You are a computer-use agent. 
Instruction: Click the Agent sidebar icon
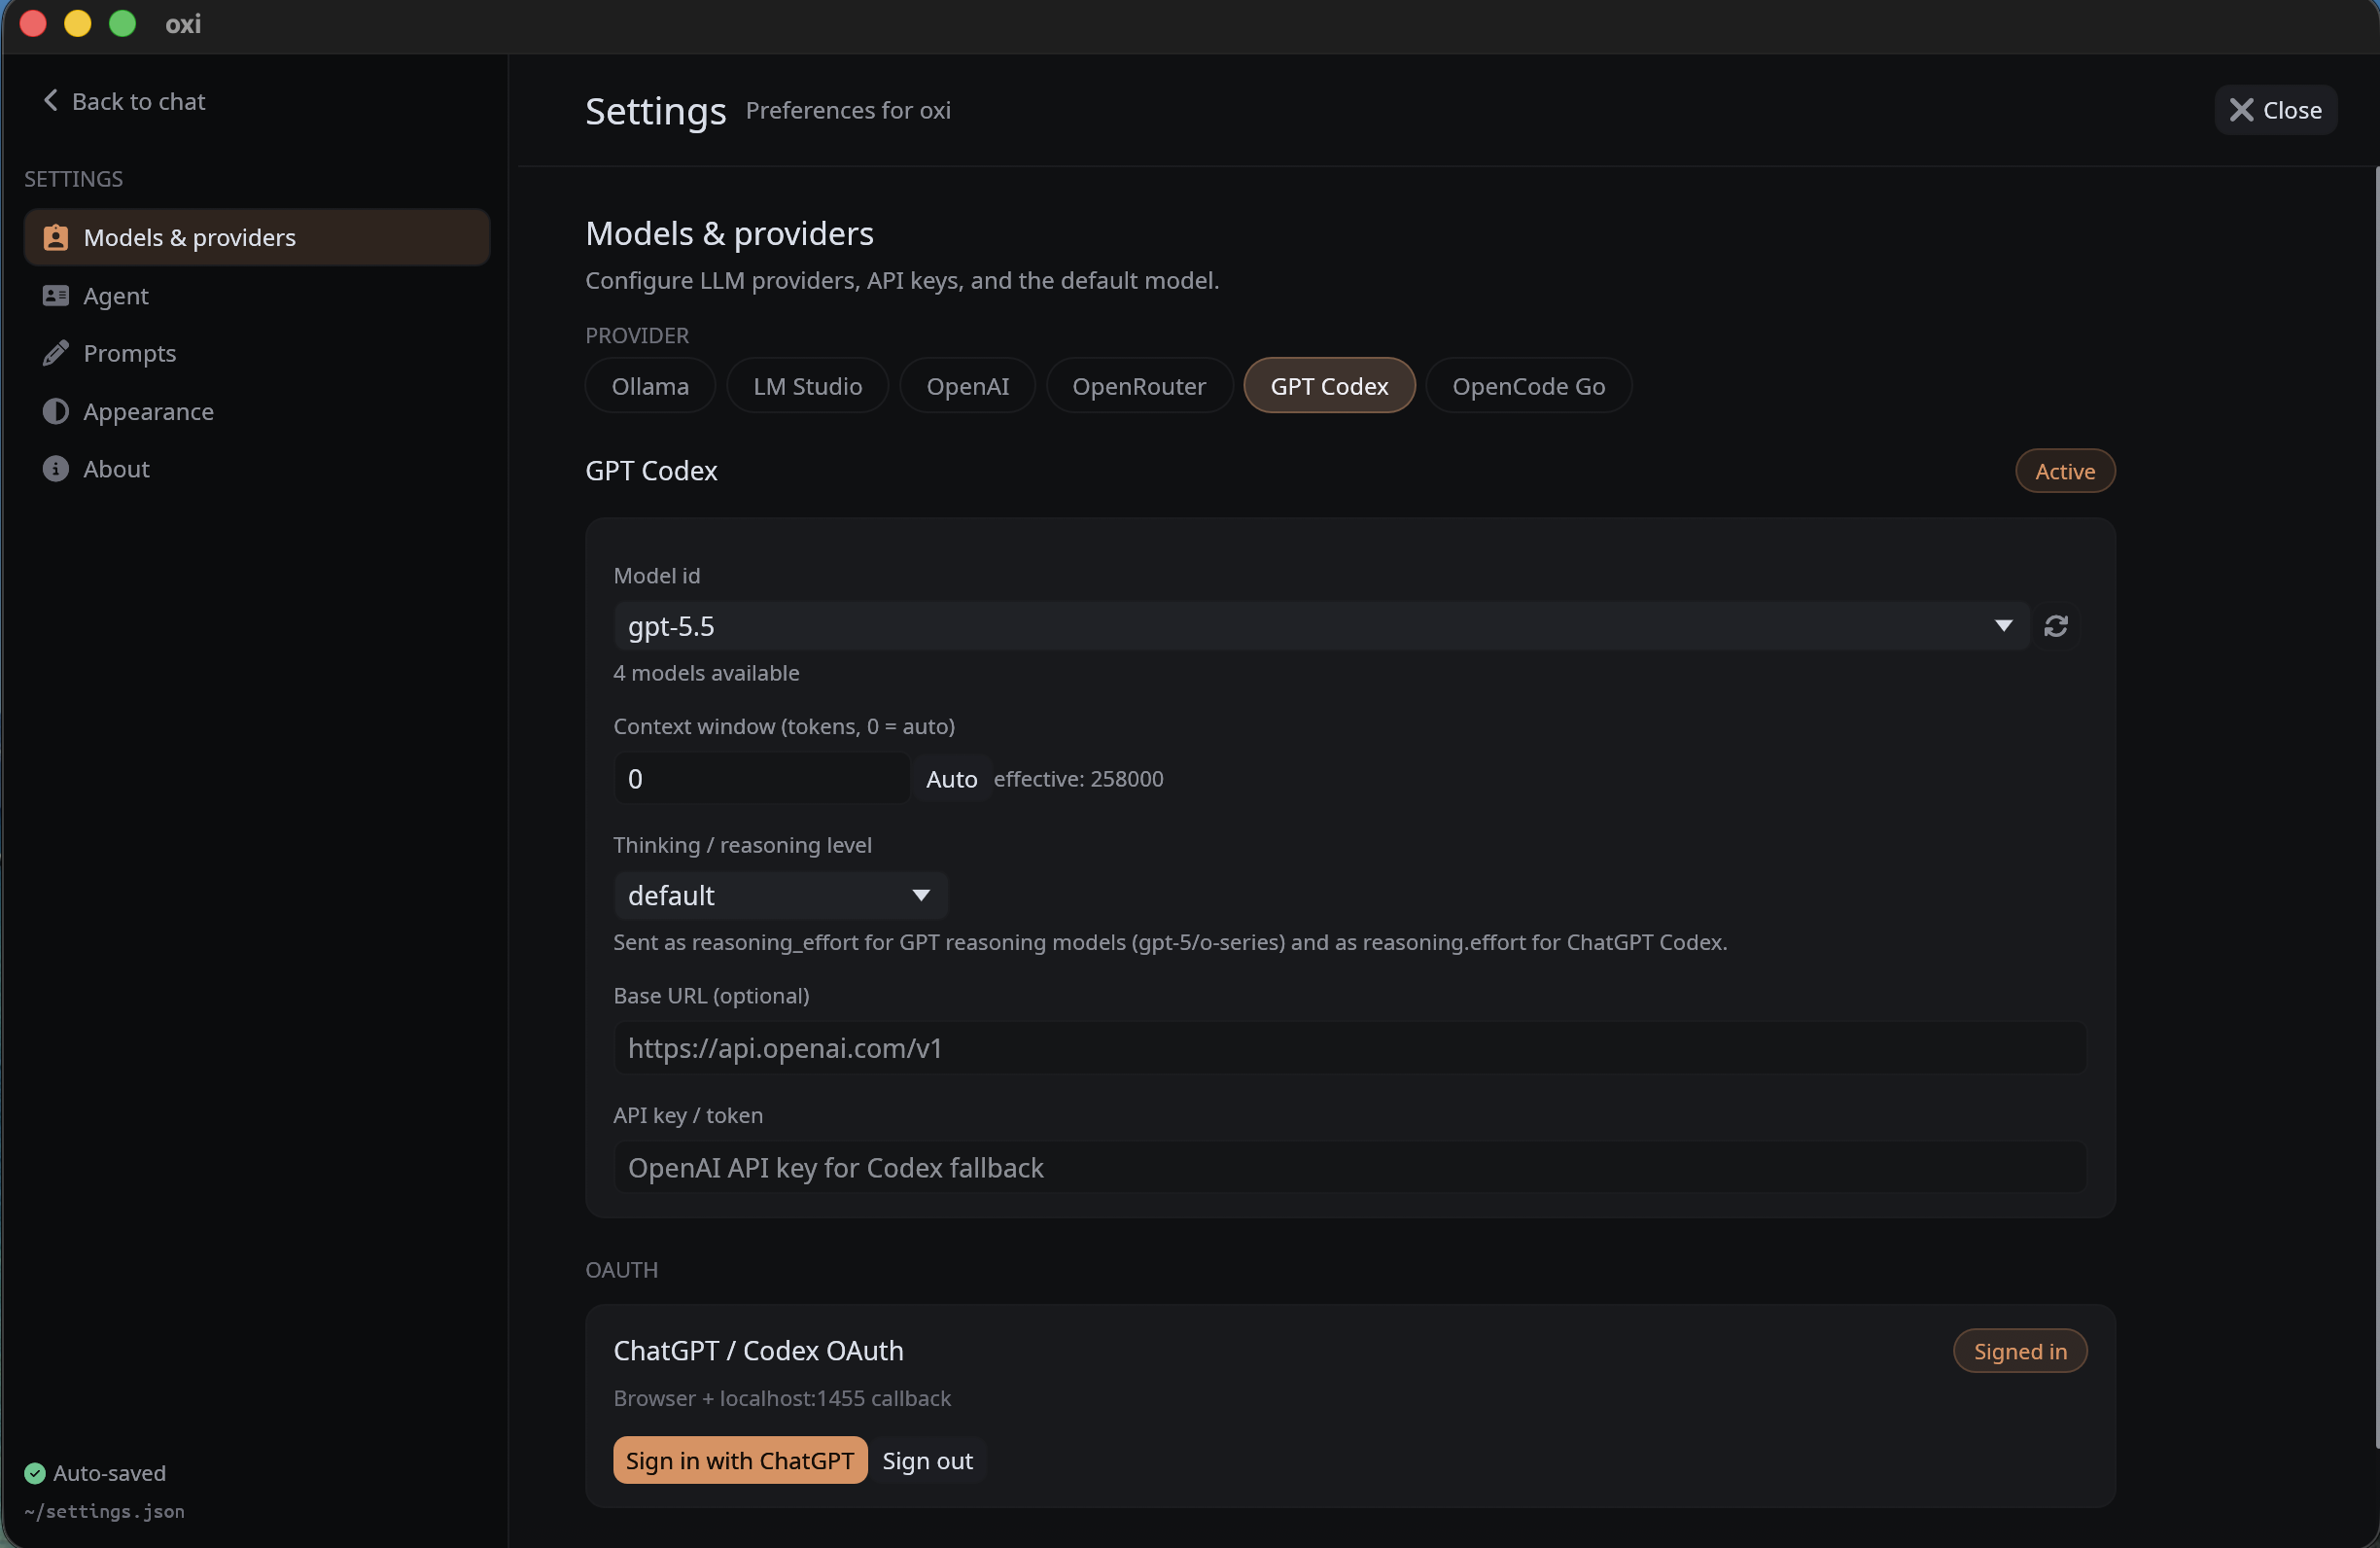56,295
